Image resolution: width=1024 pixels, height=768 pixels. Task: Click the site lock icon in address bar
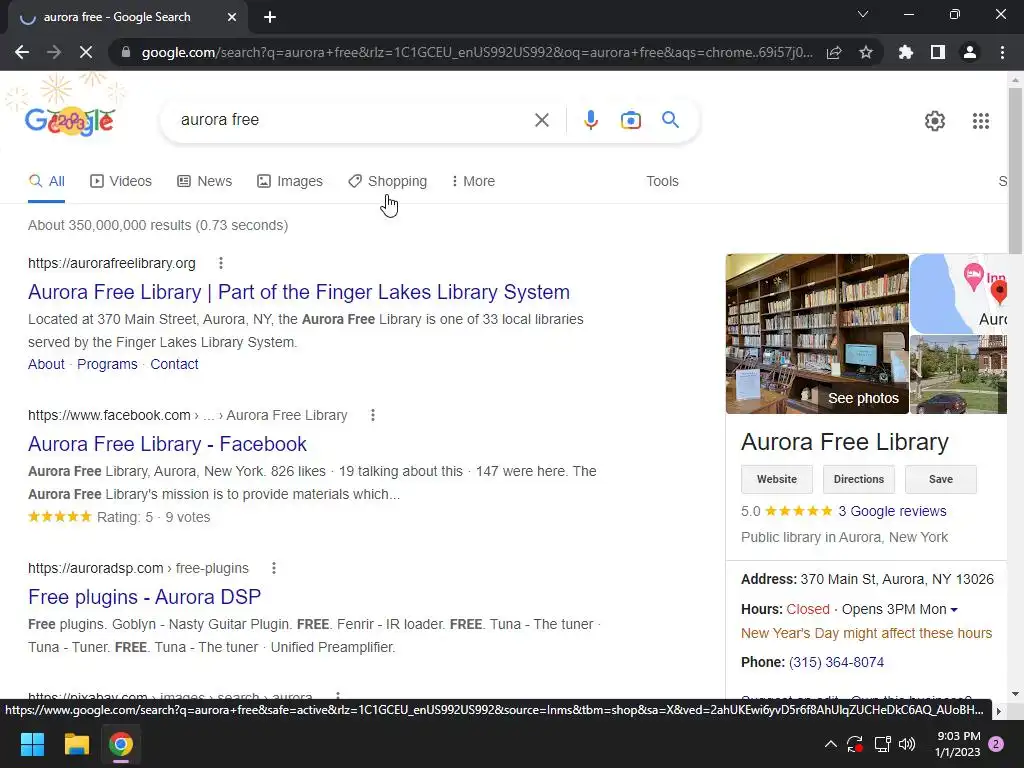click(126, 52)
